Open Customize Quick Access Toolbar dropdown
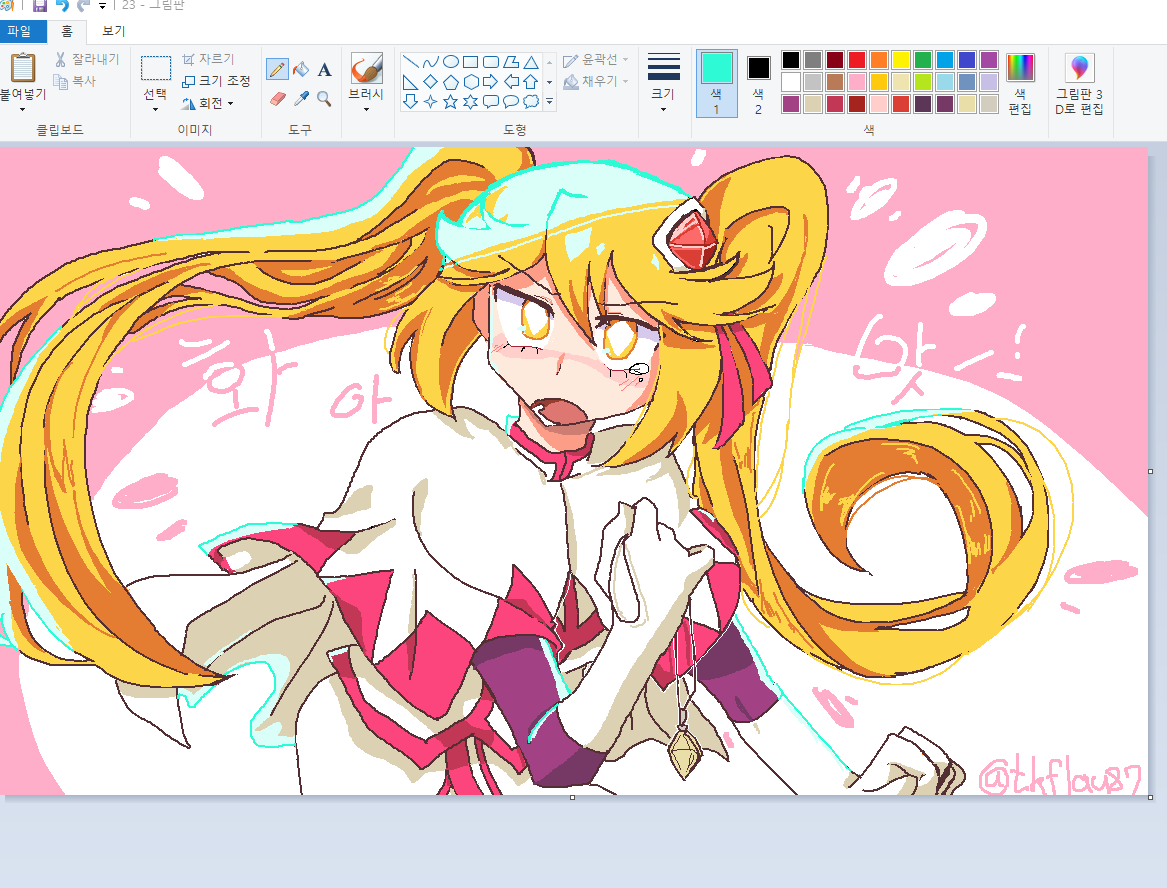The height and width of the screenshot is (888, 1167). pyautogui.click(x=102, y=6)
